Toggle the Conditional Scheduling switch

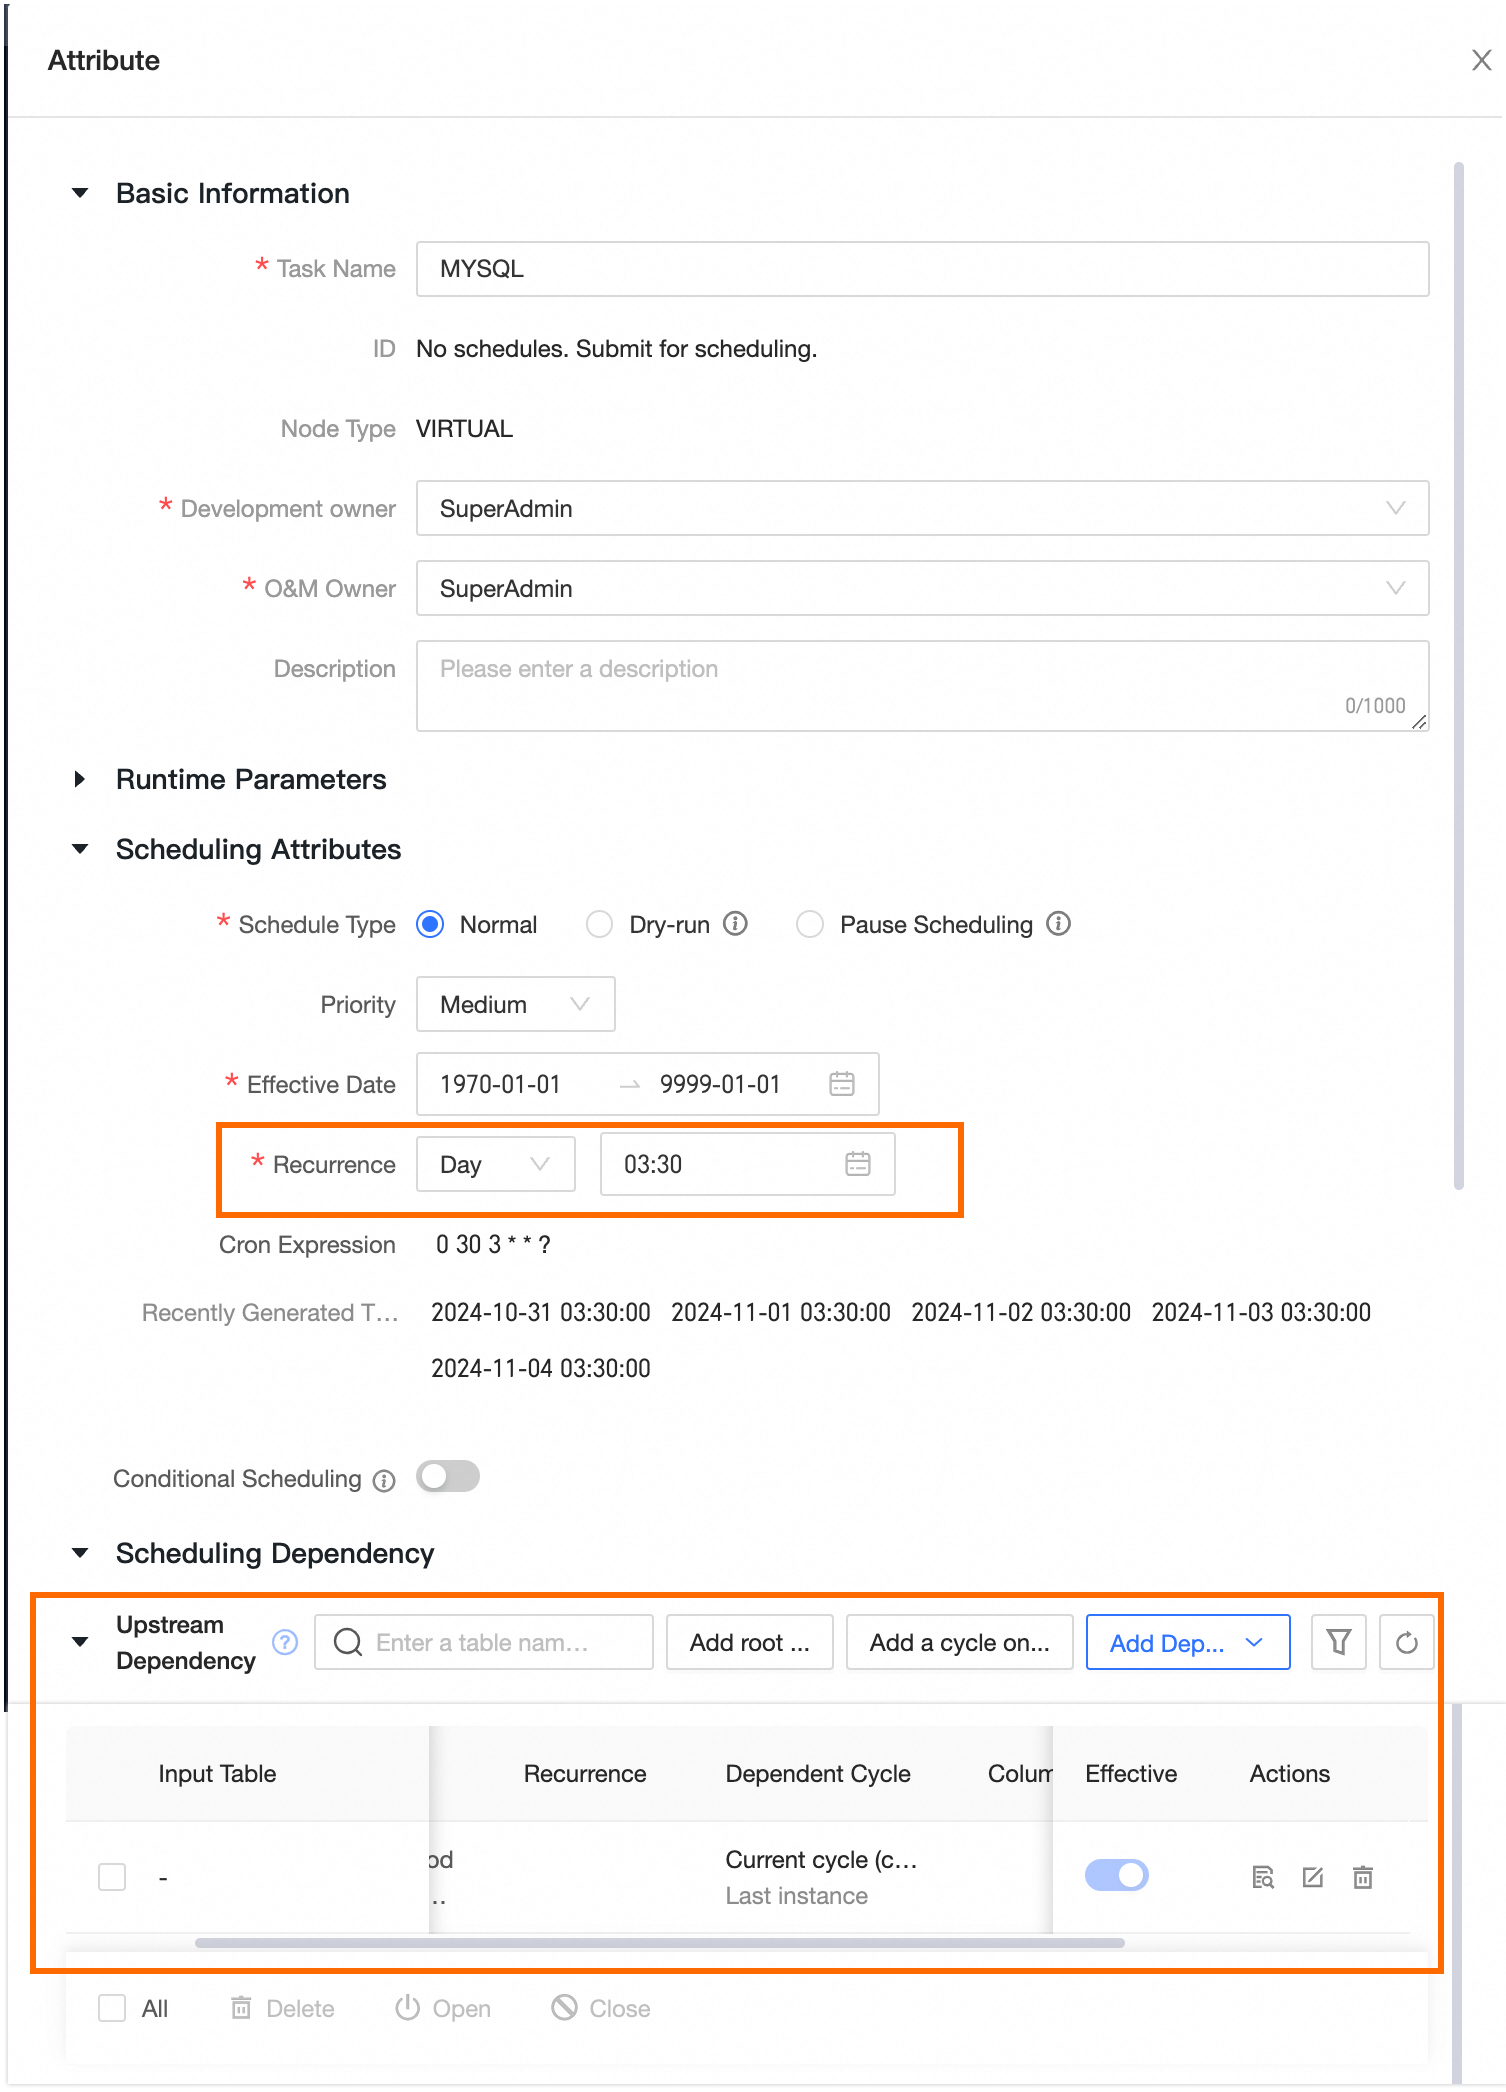[x=448, y=1477]
